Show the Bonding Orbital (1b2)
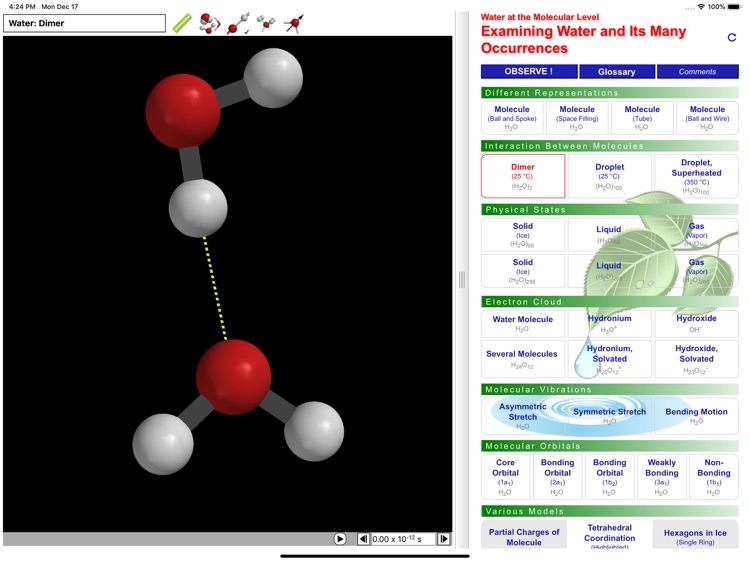This screenshot has width=750, height=562. (609, 477)
